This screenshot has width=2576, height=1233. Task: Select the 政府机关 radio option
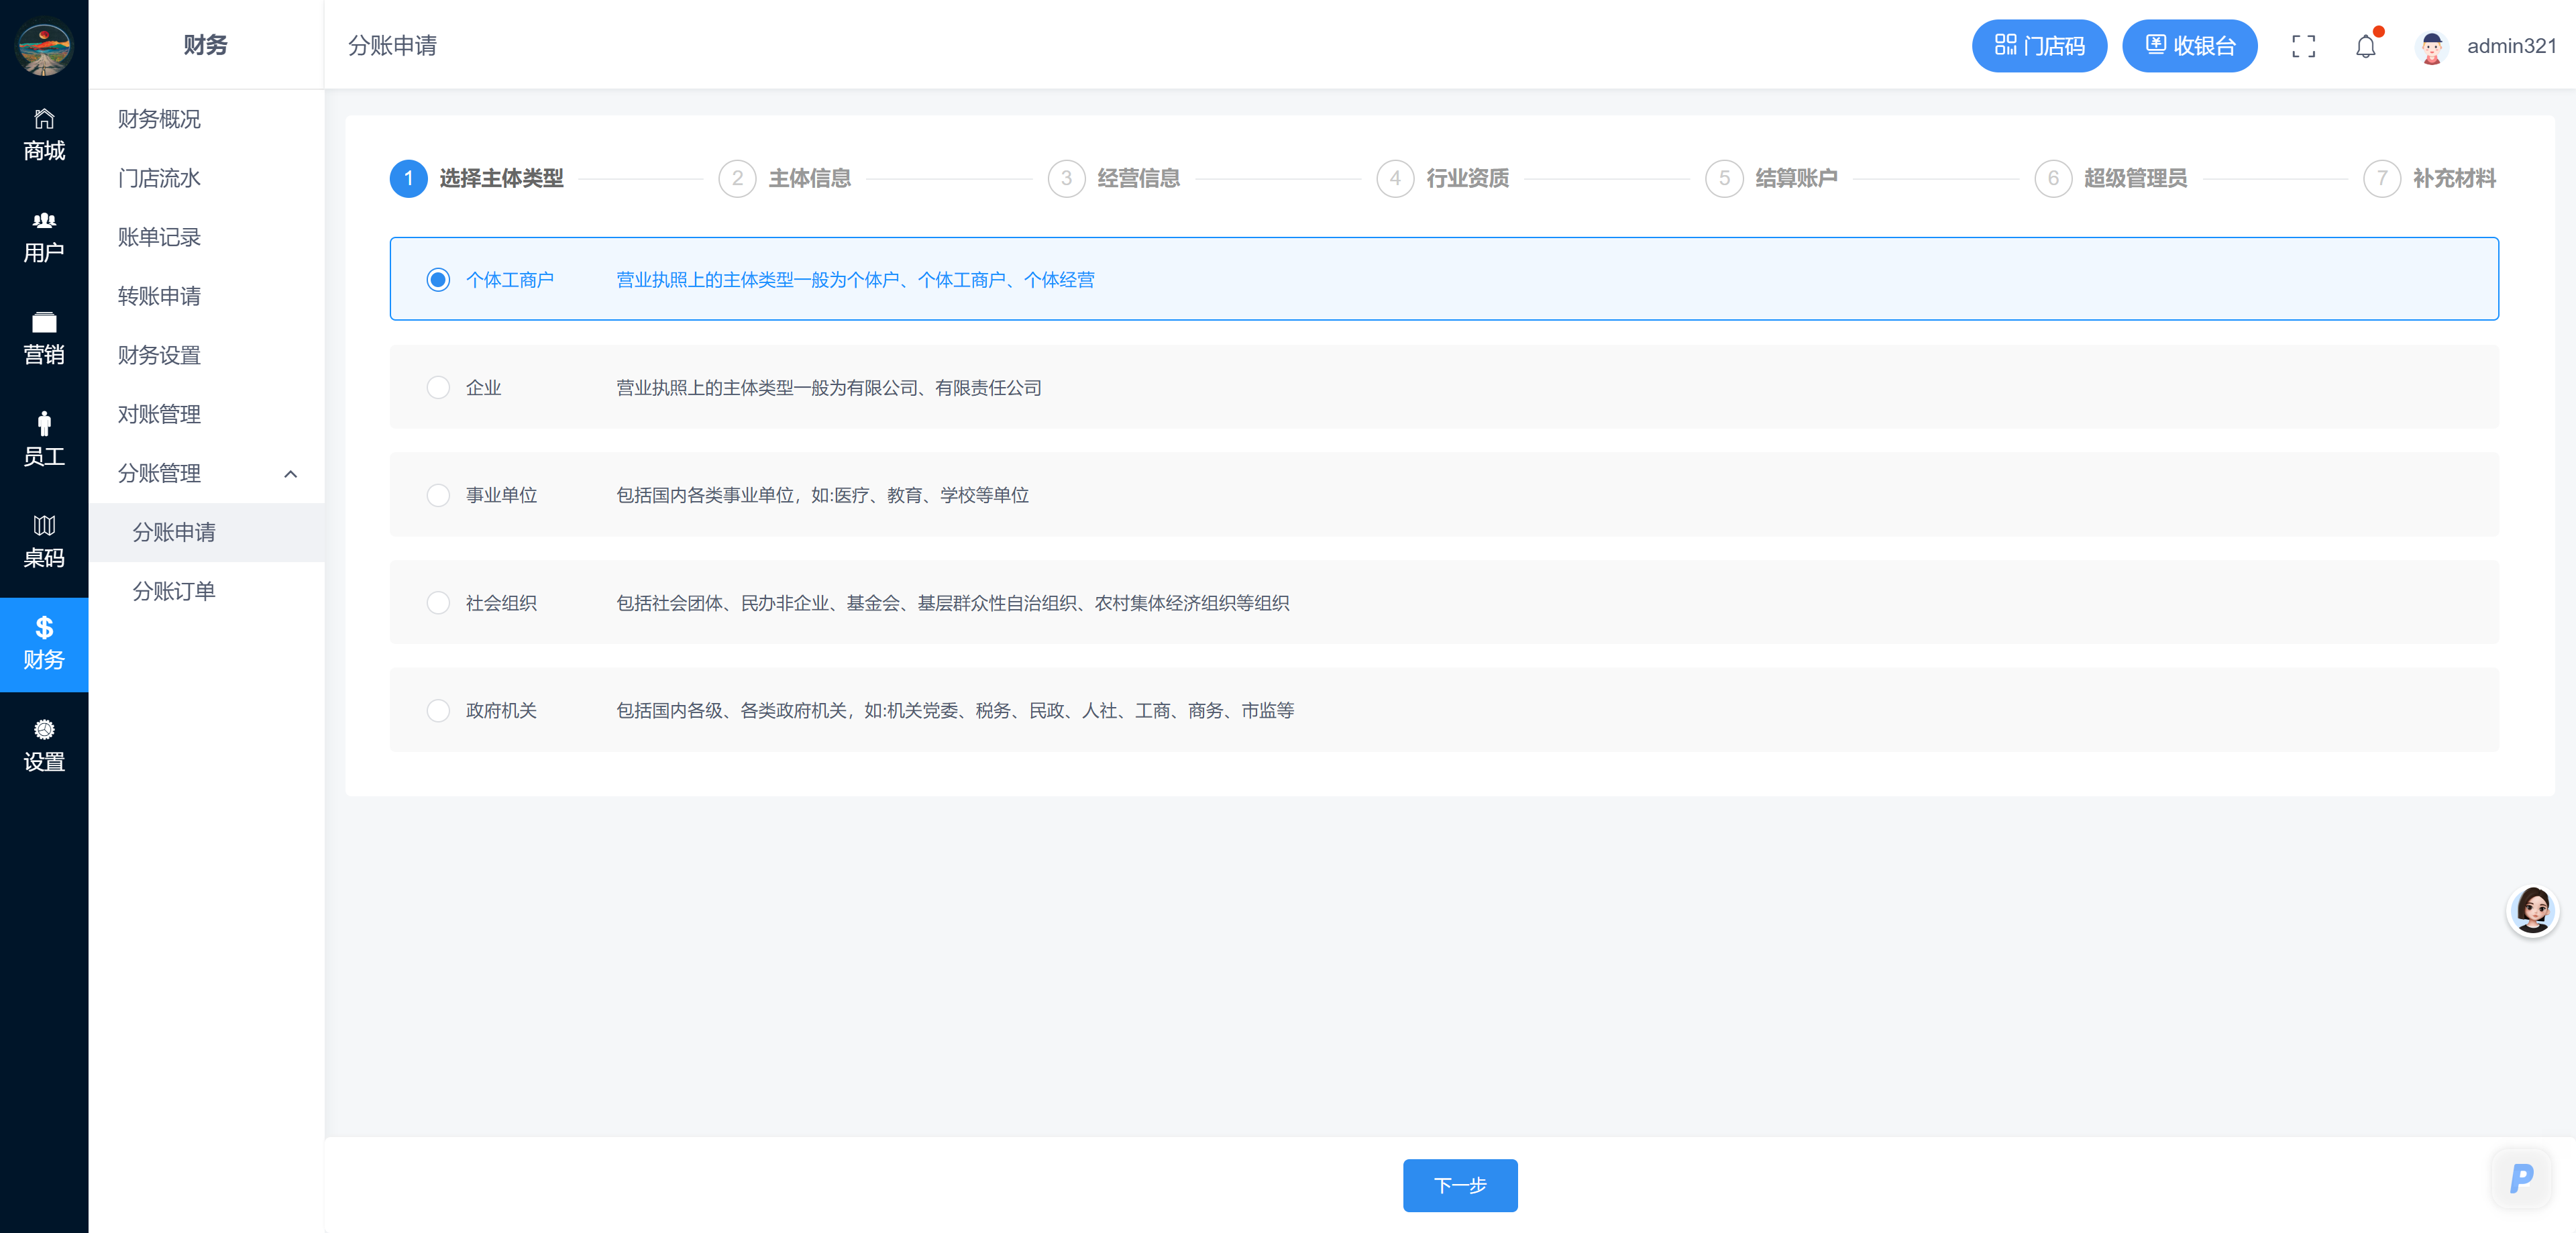(438, 711)
